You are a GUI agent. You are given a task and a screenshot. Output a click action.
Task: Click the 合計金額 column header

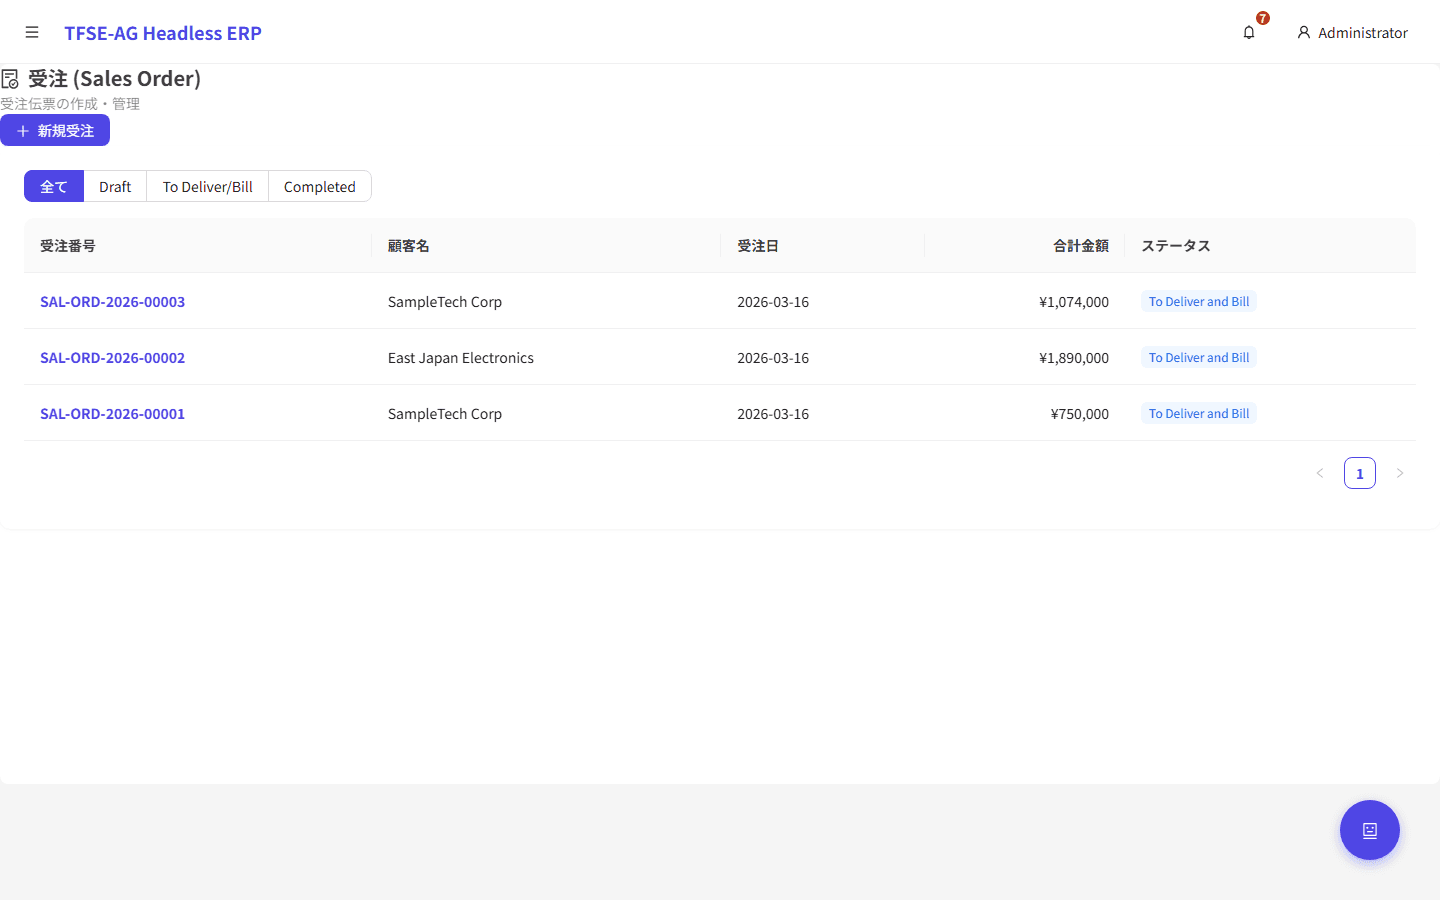click(x=1080, y=246)
